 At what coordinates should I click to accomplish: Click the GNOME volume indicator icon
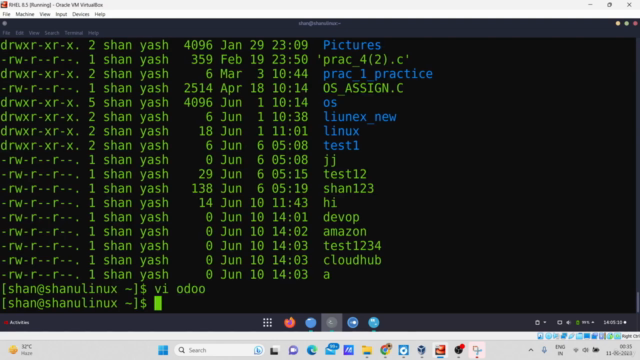[568, 322]
